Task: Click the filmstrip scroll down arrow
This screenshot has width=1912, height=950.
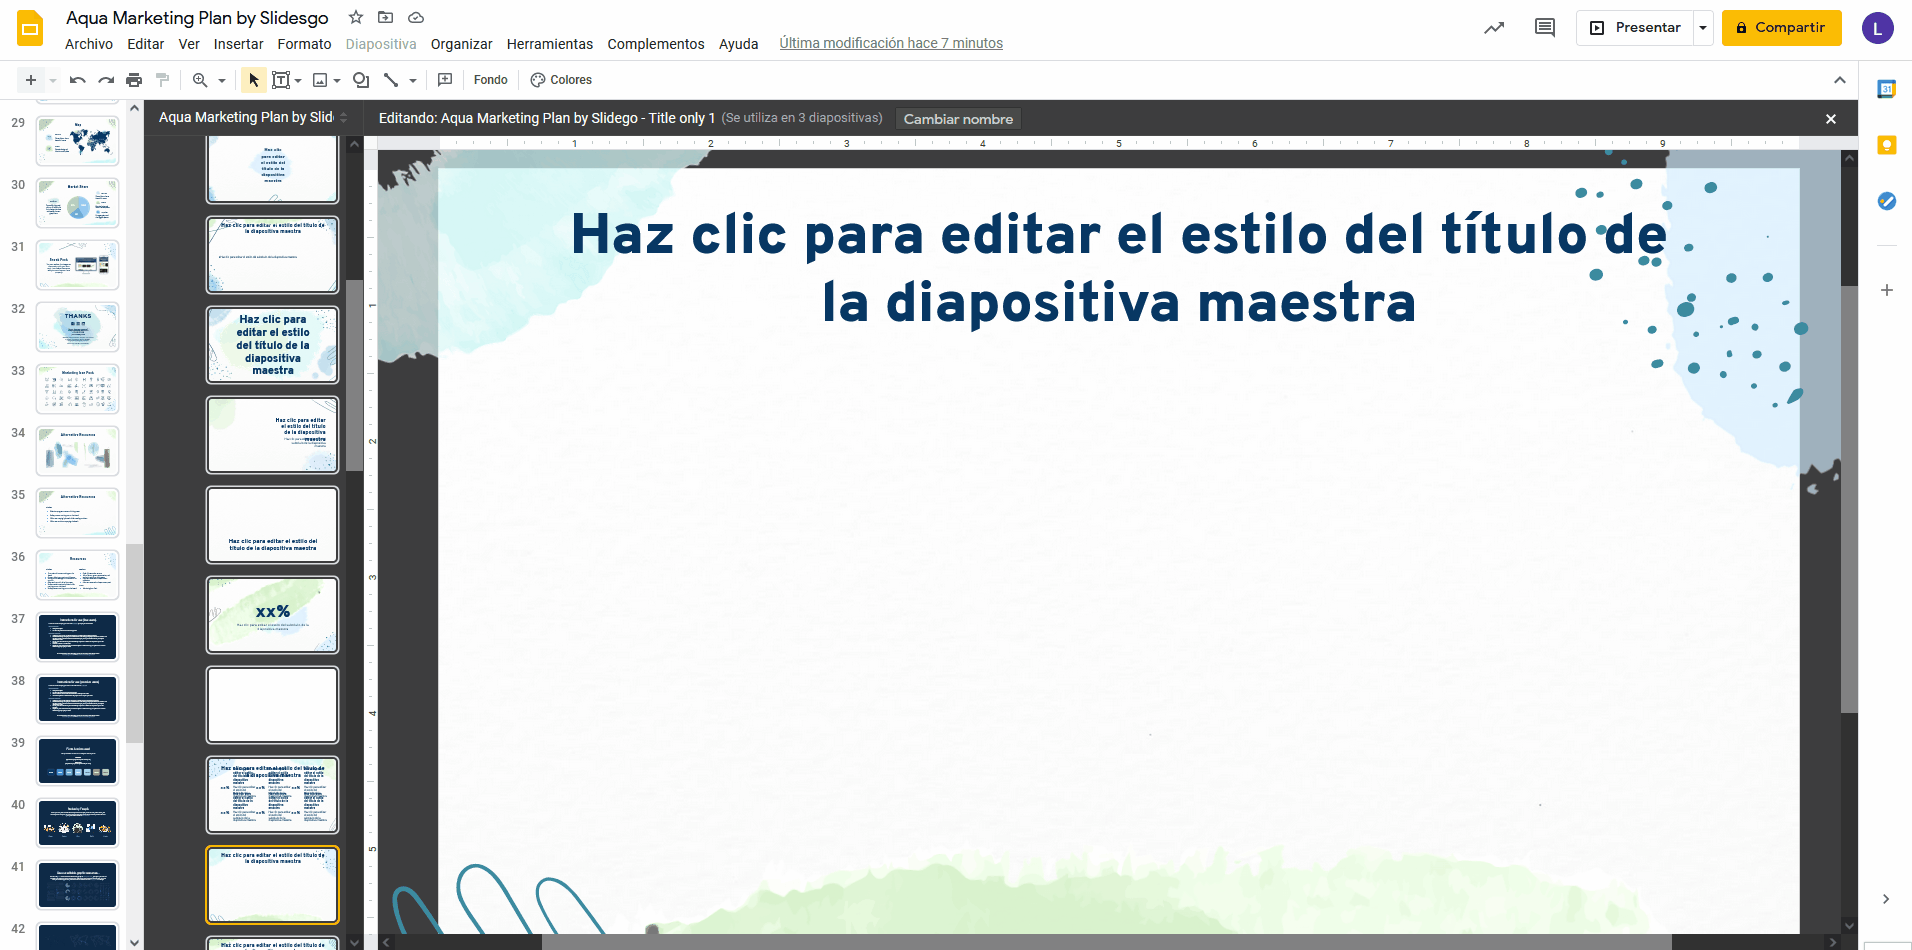Action: [134, 942]
